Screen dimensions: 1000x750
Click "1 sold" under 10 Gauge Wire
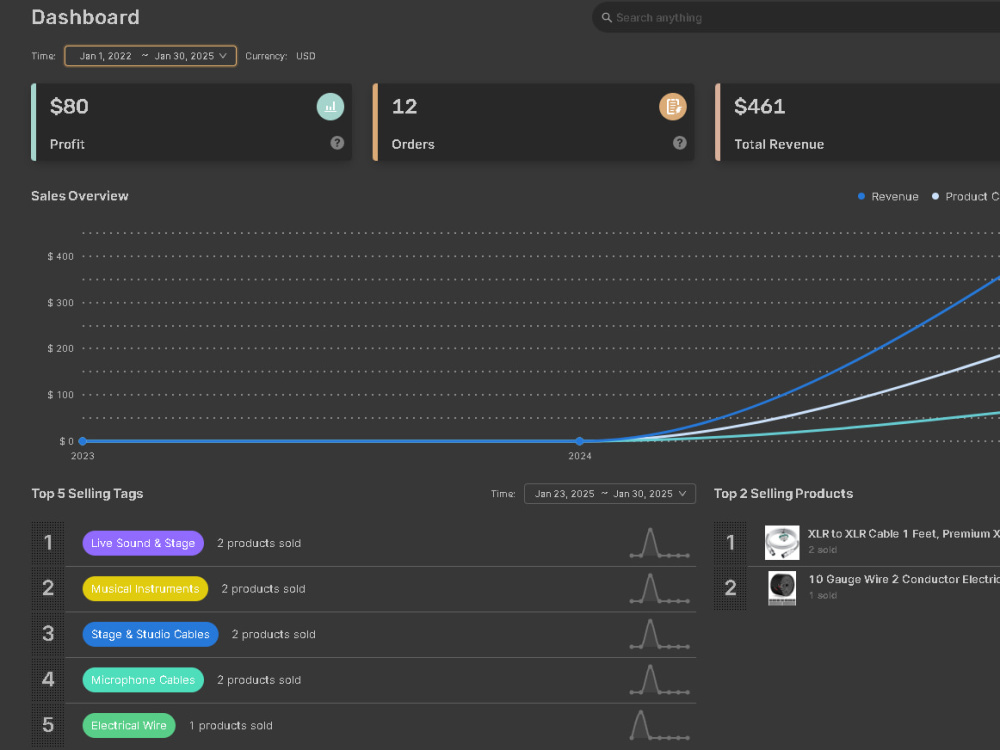(x=823, y=595)
